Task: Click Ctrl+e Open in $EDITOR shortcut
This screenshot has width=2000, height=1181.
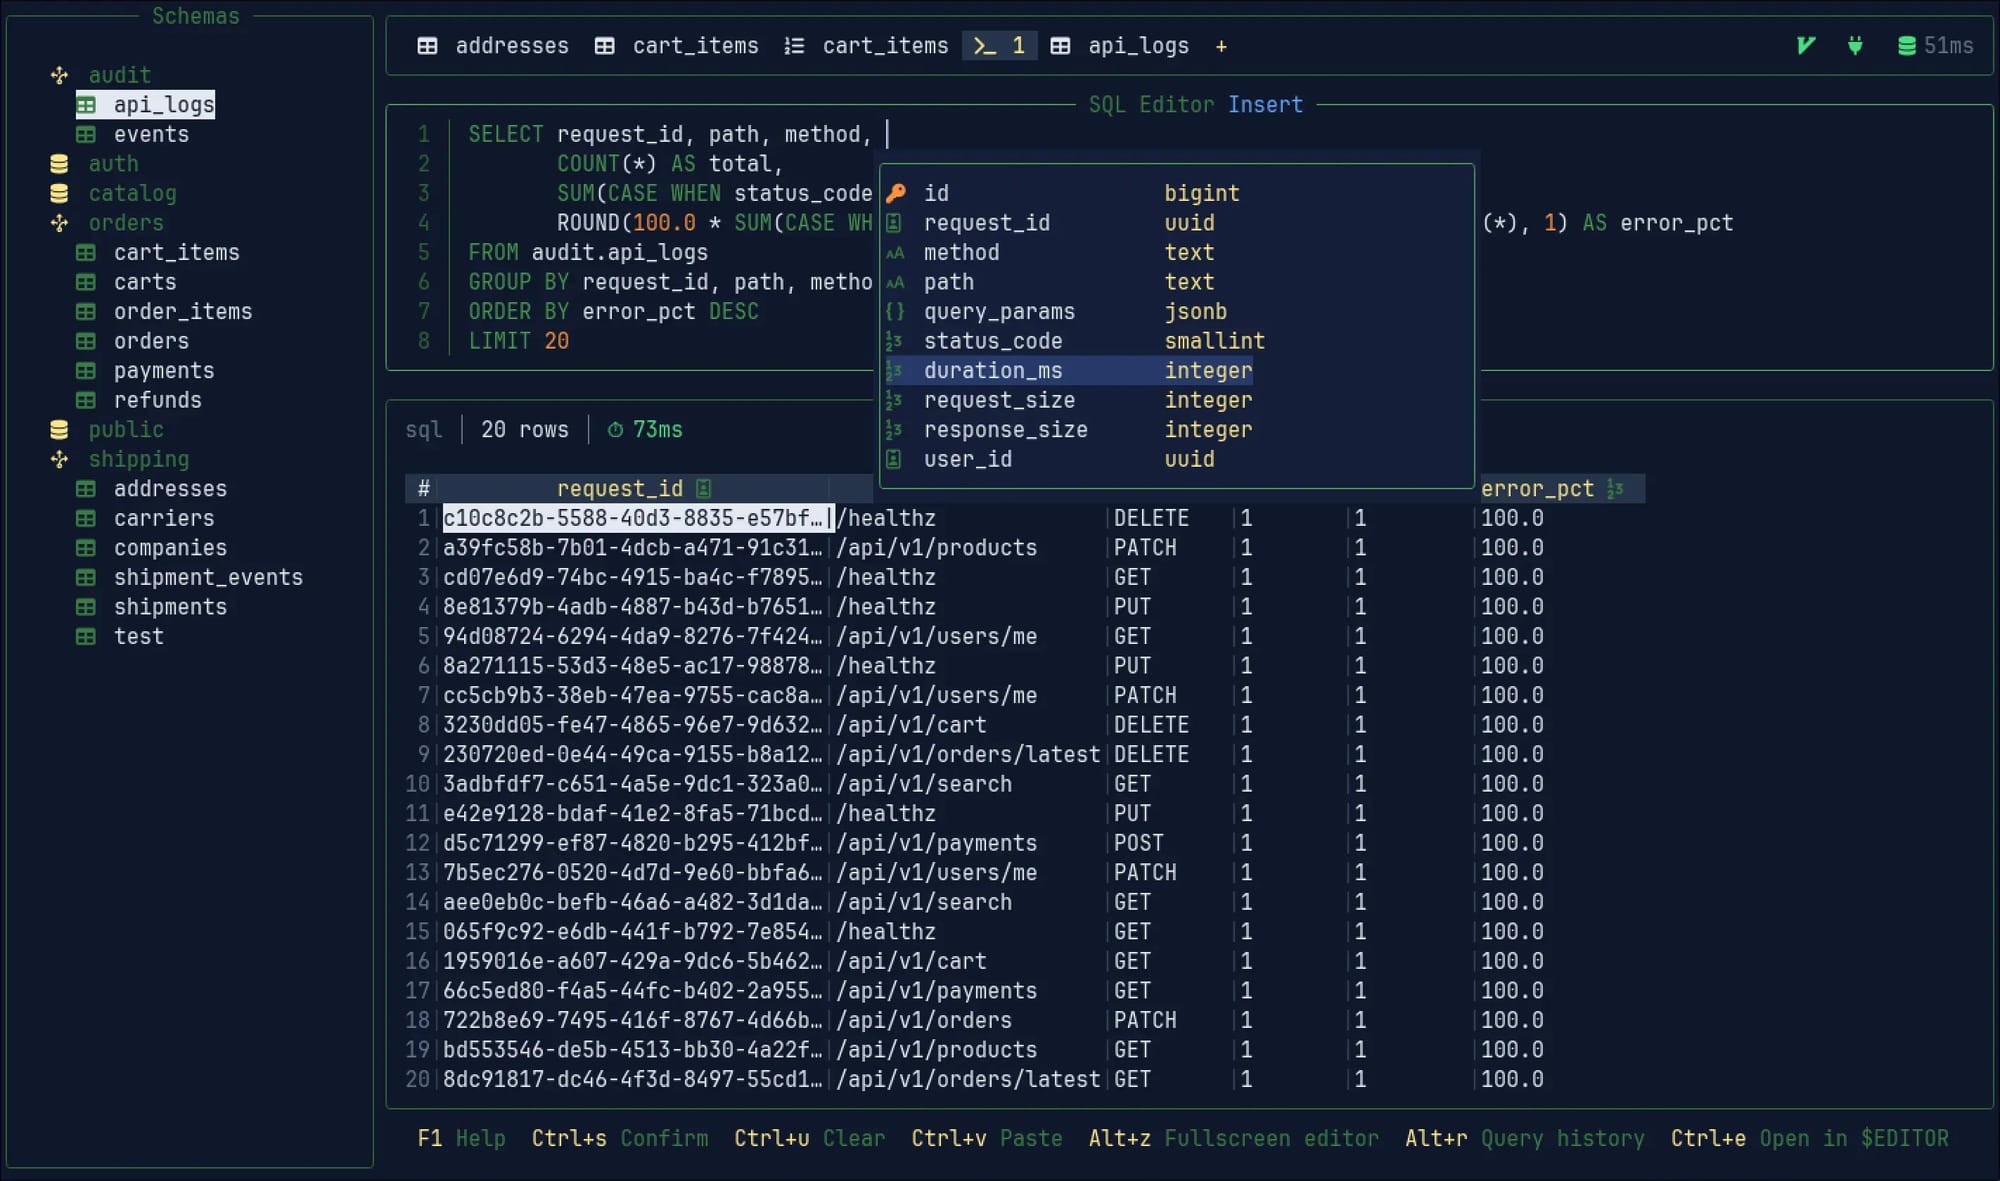Action: (1810, 1138)
